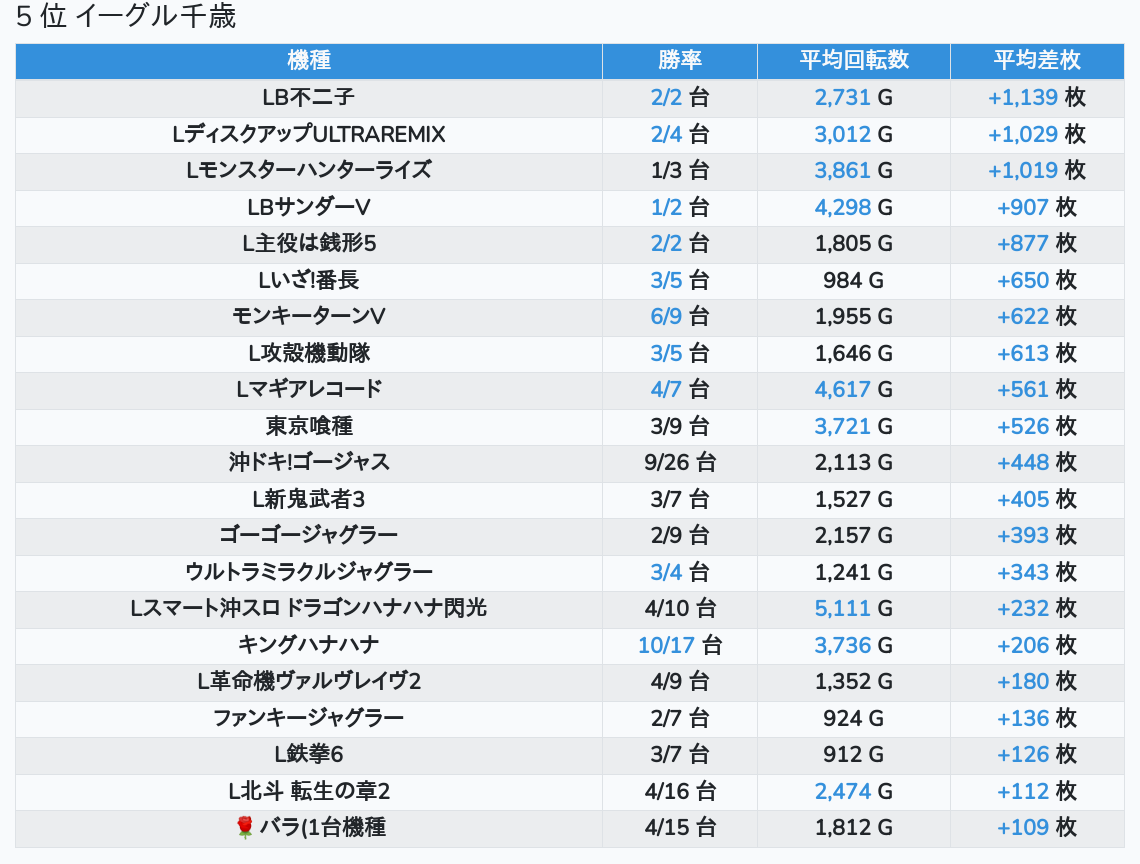Select the LB不二子 machine name
Viewport: 1140px width, 864px height.
308,98
